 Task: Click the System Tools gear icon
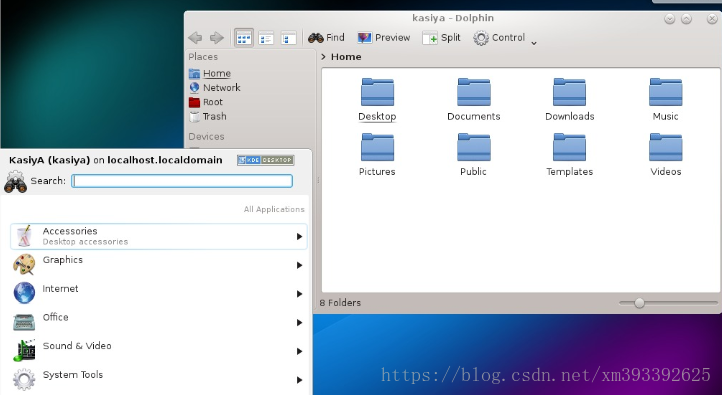pyautogui.click(x=24, y=380)
